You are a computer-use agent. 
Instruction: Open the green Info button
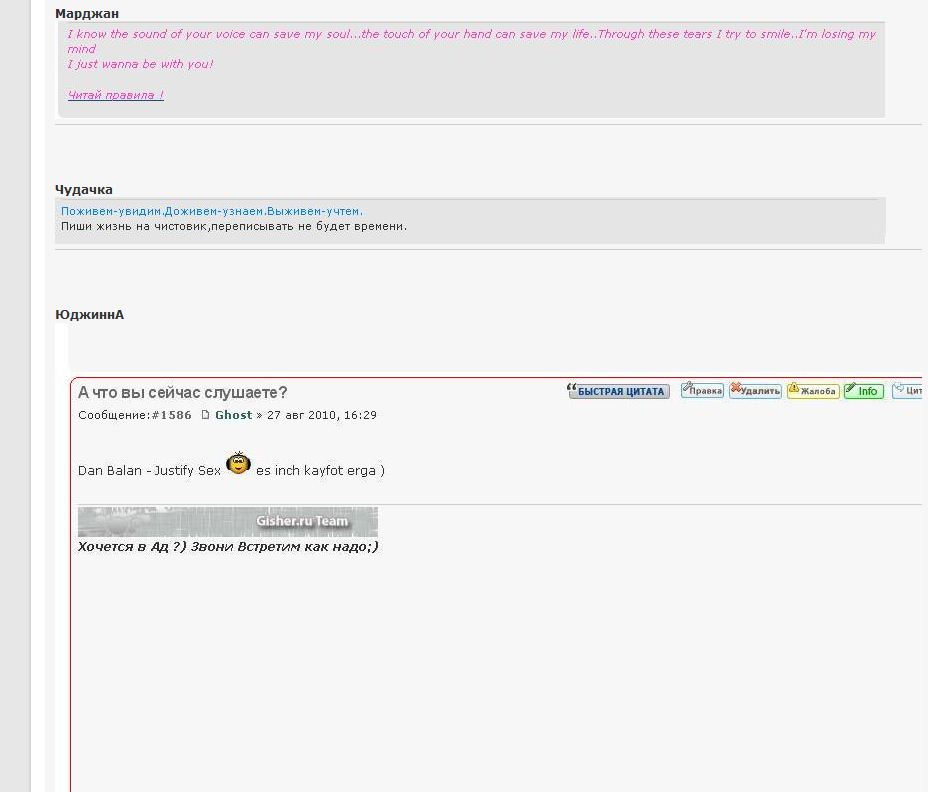pos(863,391)
